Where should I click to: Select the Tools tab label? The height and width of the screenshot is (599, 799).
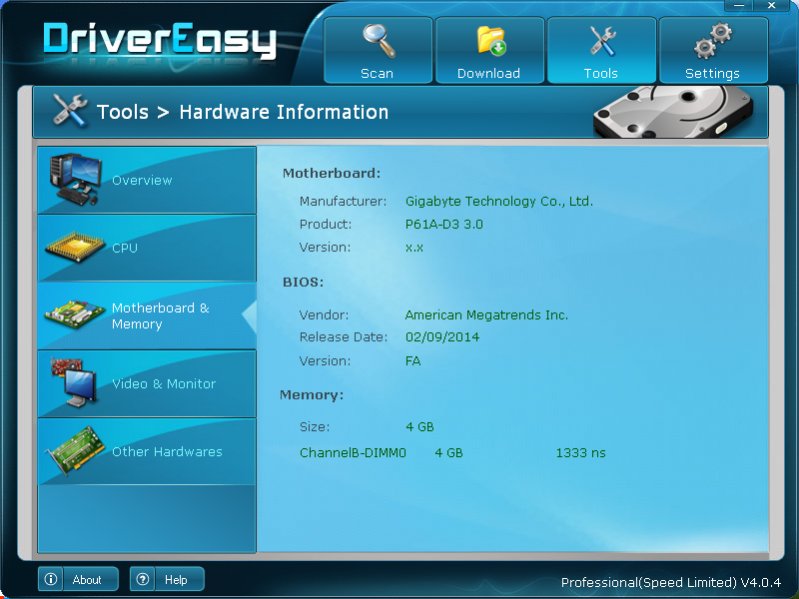(x=601, y=73)
